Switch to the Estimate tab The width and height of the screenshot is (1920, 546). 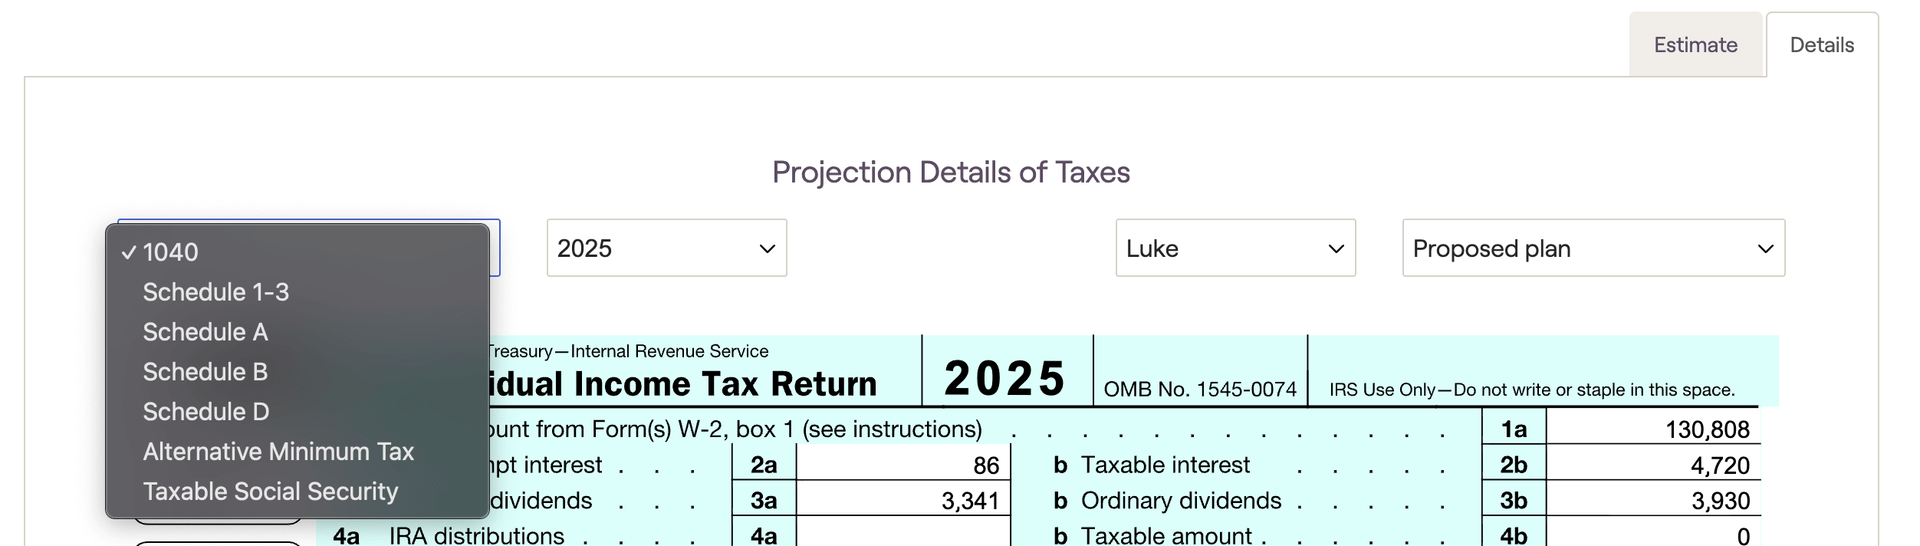coord(1695,45)
